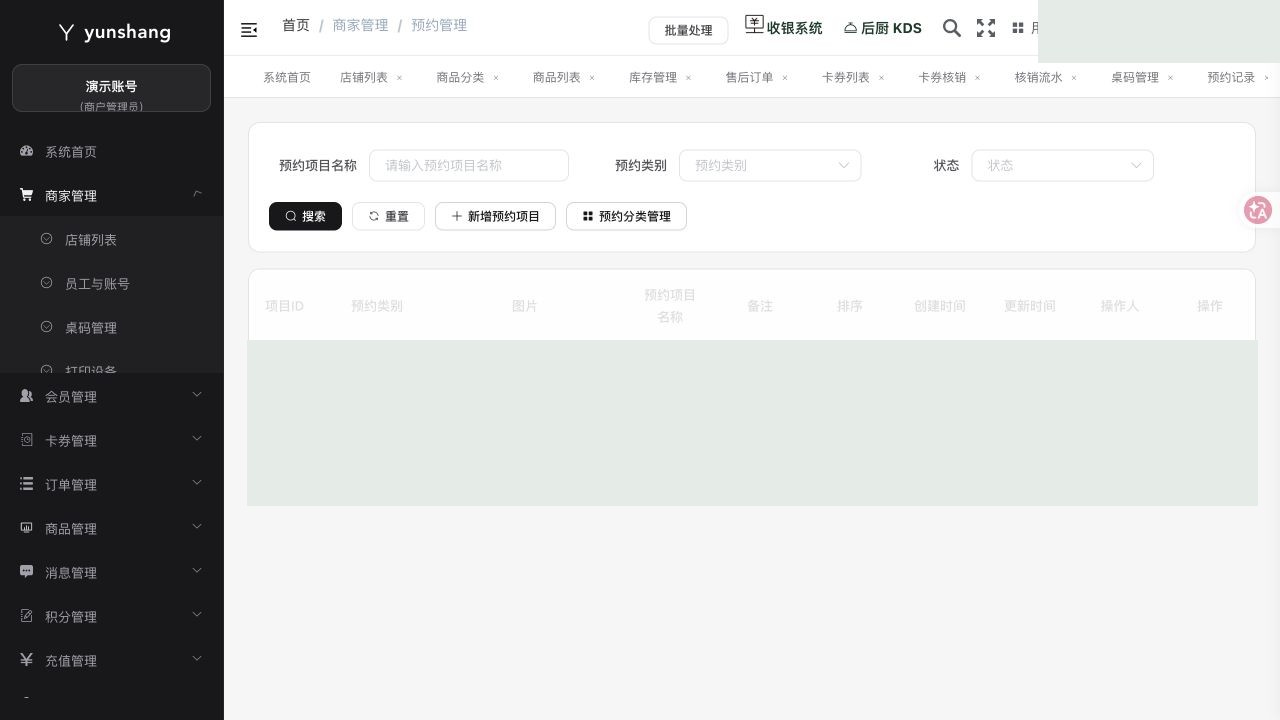Go to 首页 via breadcrumb
Image resolution: width=1280 pixels, height=720 pixels.
click(x=296, y=25)
